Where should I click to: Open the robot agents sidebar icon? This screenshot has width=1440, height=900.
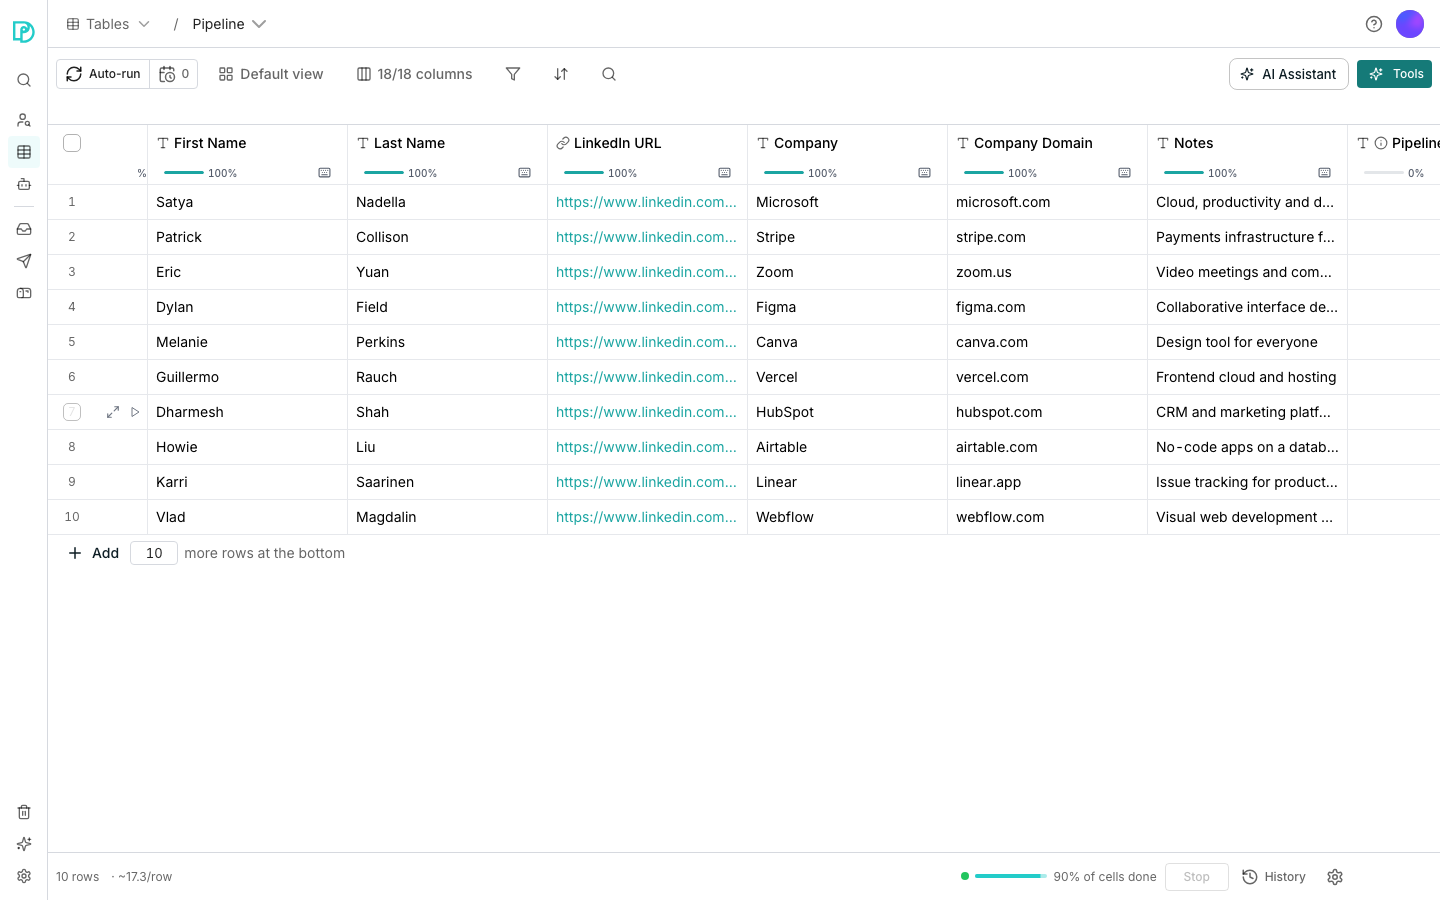[x=24, y=184]
